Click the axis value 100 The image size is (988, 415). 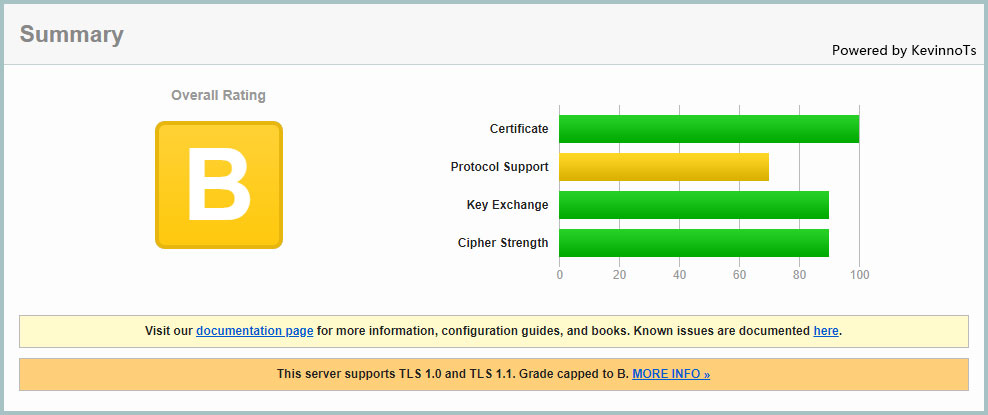(x=859, y=275)
